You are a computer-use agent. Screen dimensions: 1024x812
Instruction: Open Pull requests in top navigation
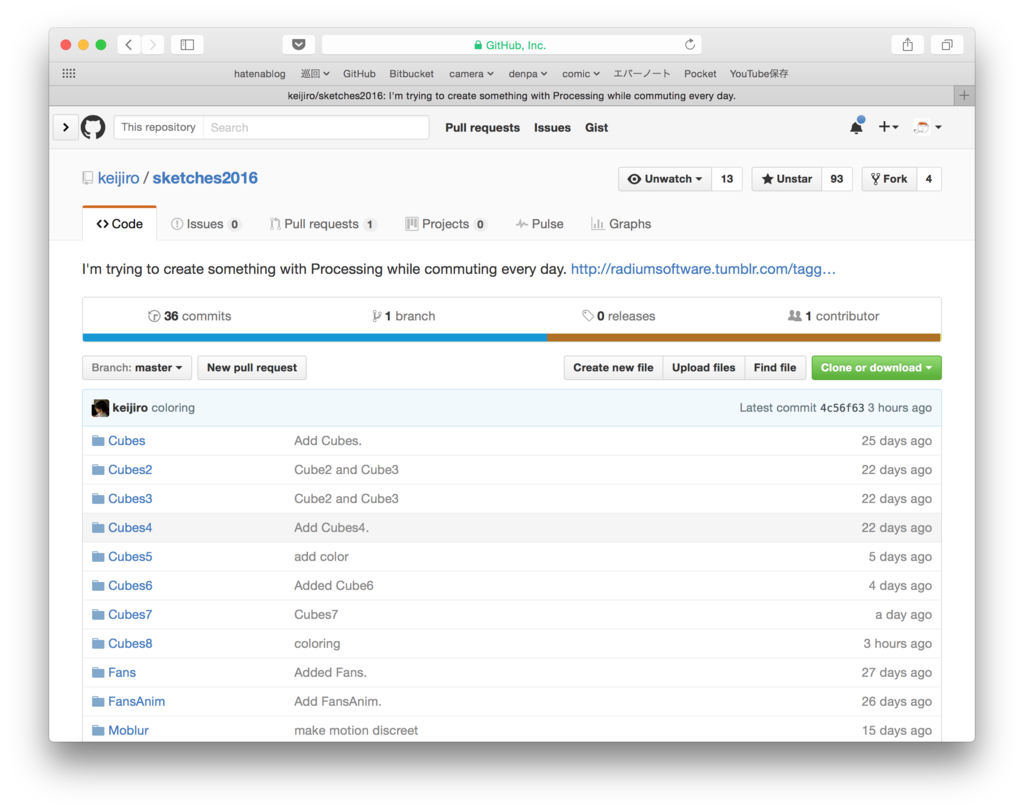[x=483, y=127]
